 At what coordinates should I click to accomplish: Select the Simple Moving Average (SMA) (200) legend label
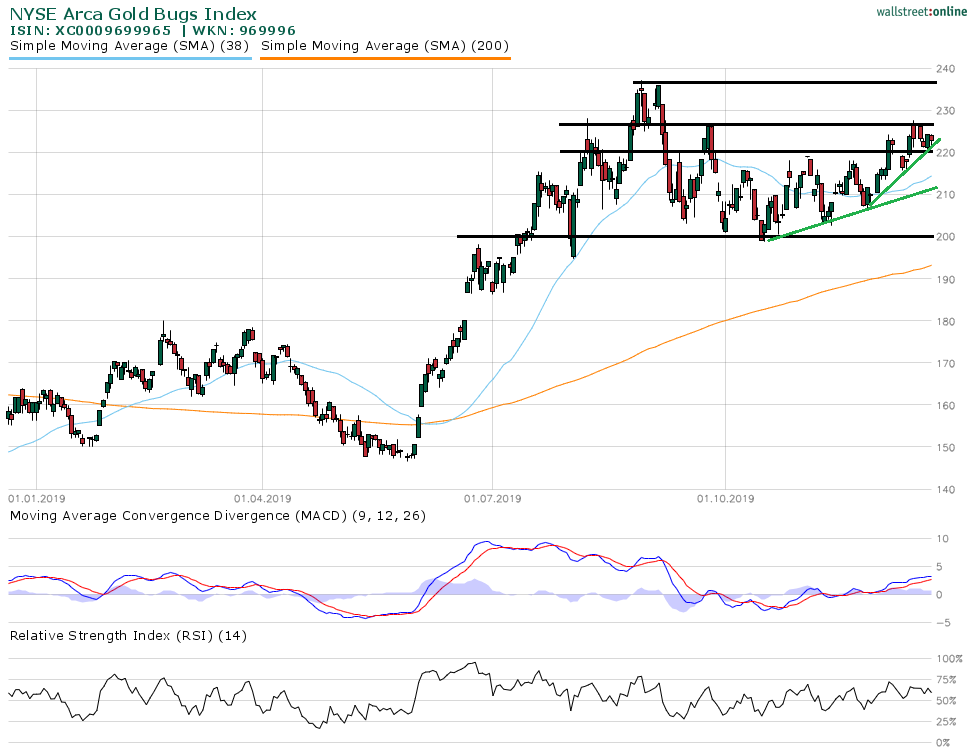tap(385, 45)
